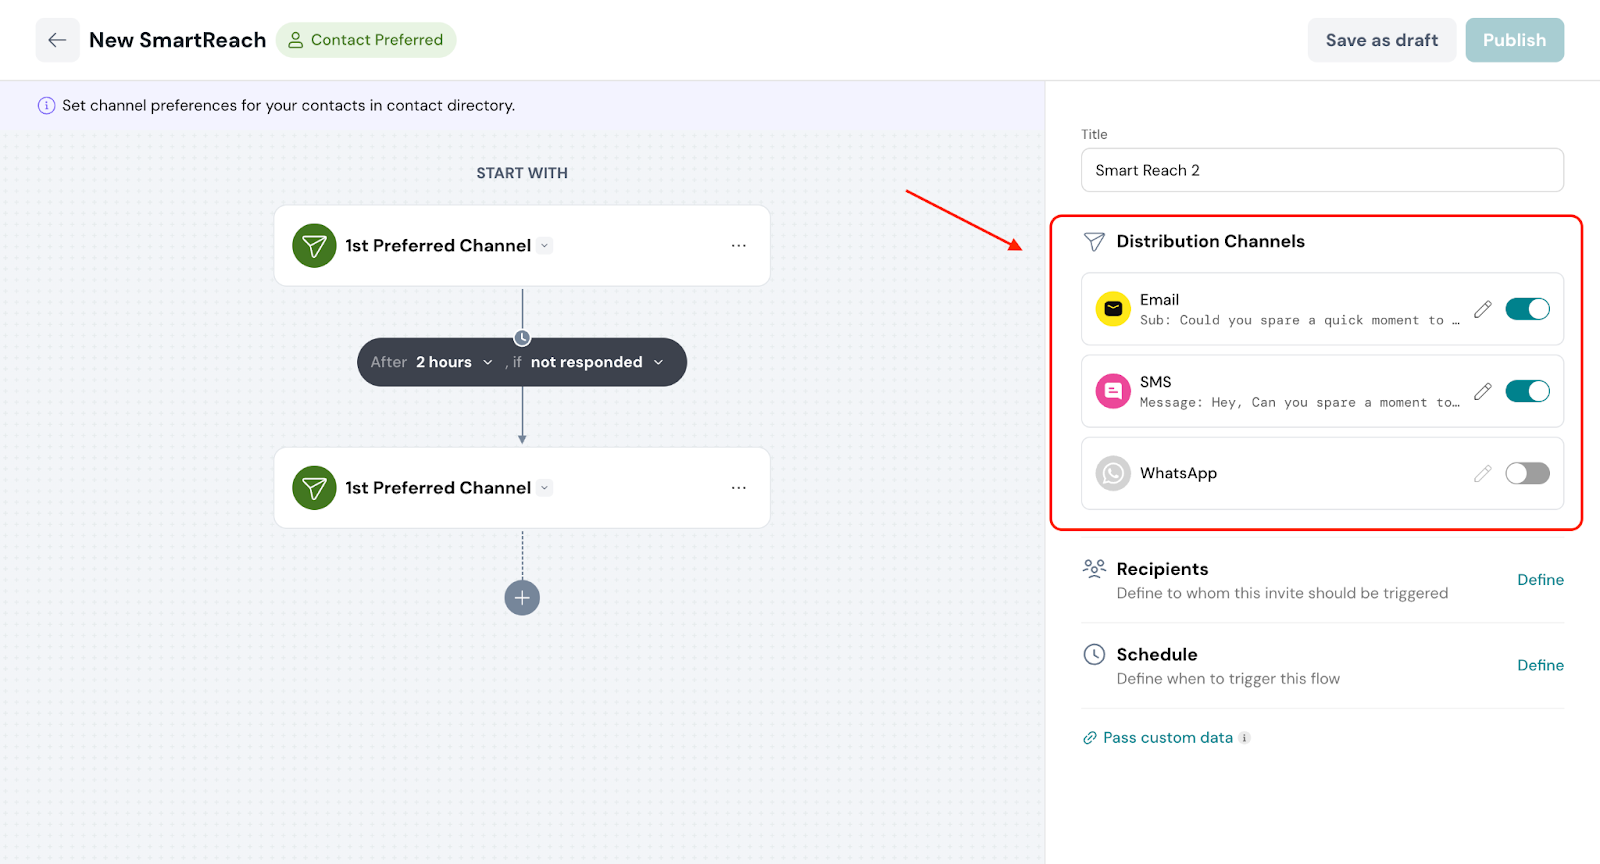1600x864 pixels.
Task: Turn off the SMS channel toggle
Action: pos(1527,391)
